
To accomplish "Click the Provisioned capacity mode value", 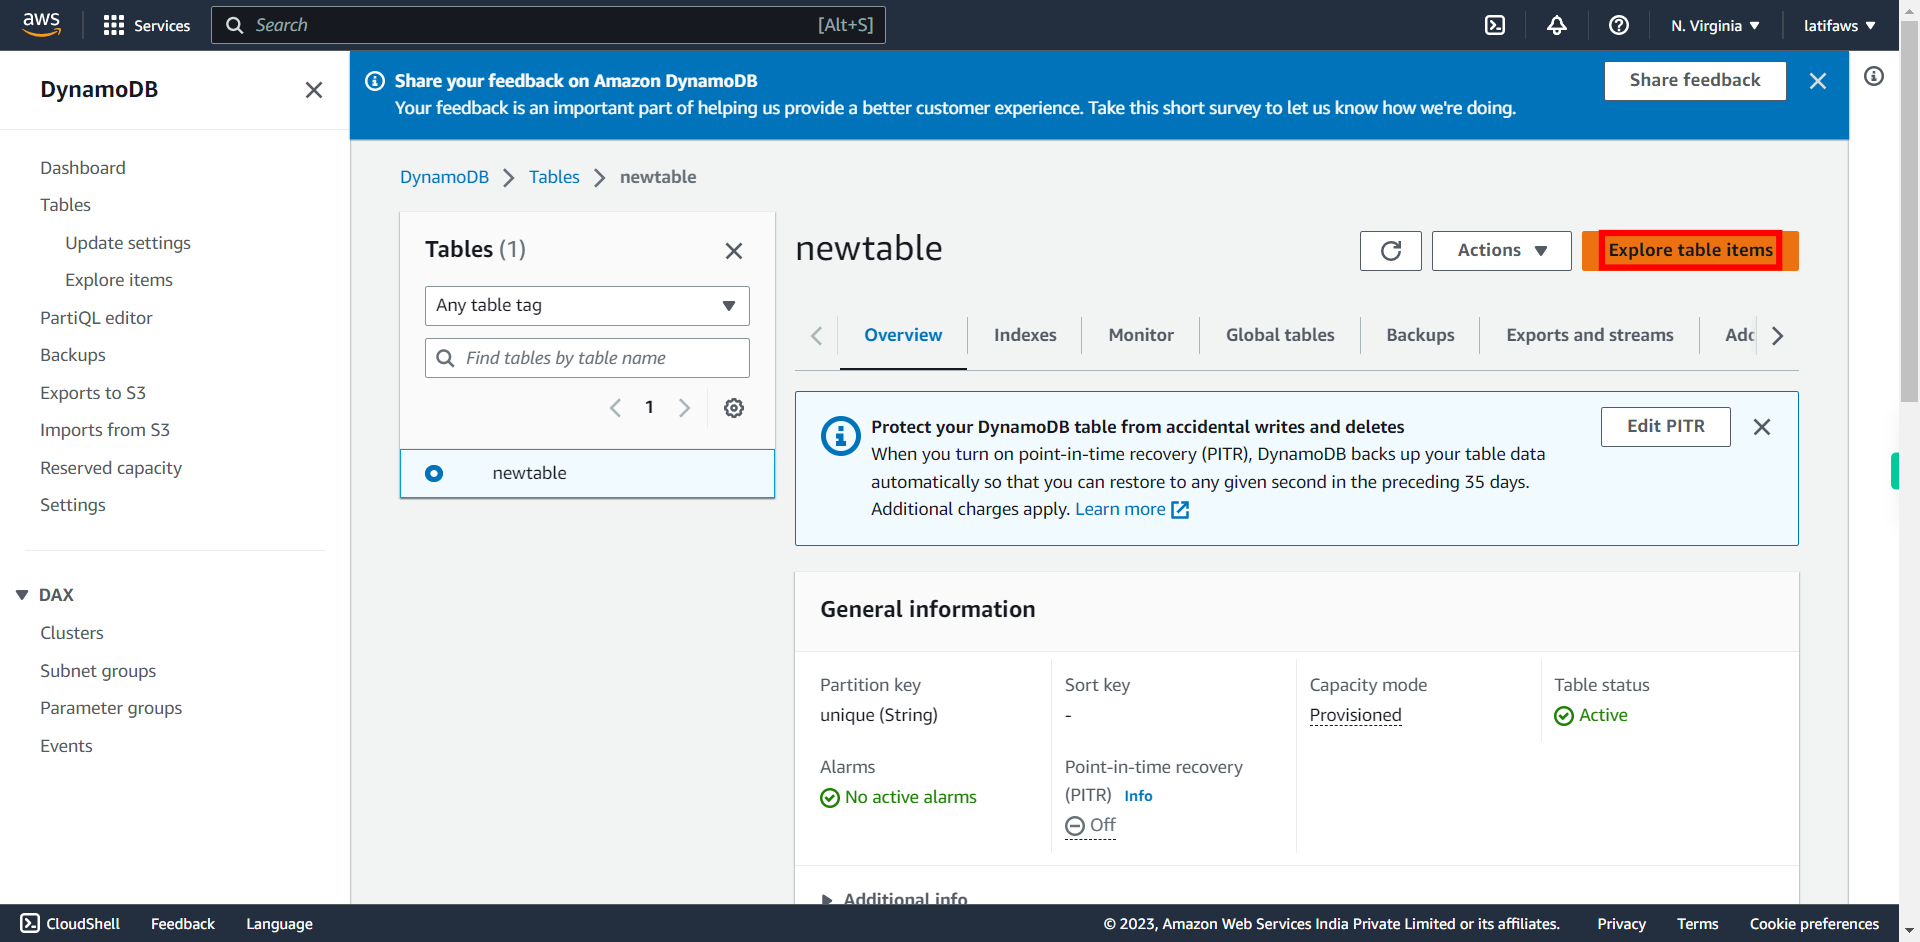I will [1355, 715].
